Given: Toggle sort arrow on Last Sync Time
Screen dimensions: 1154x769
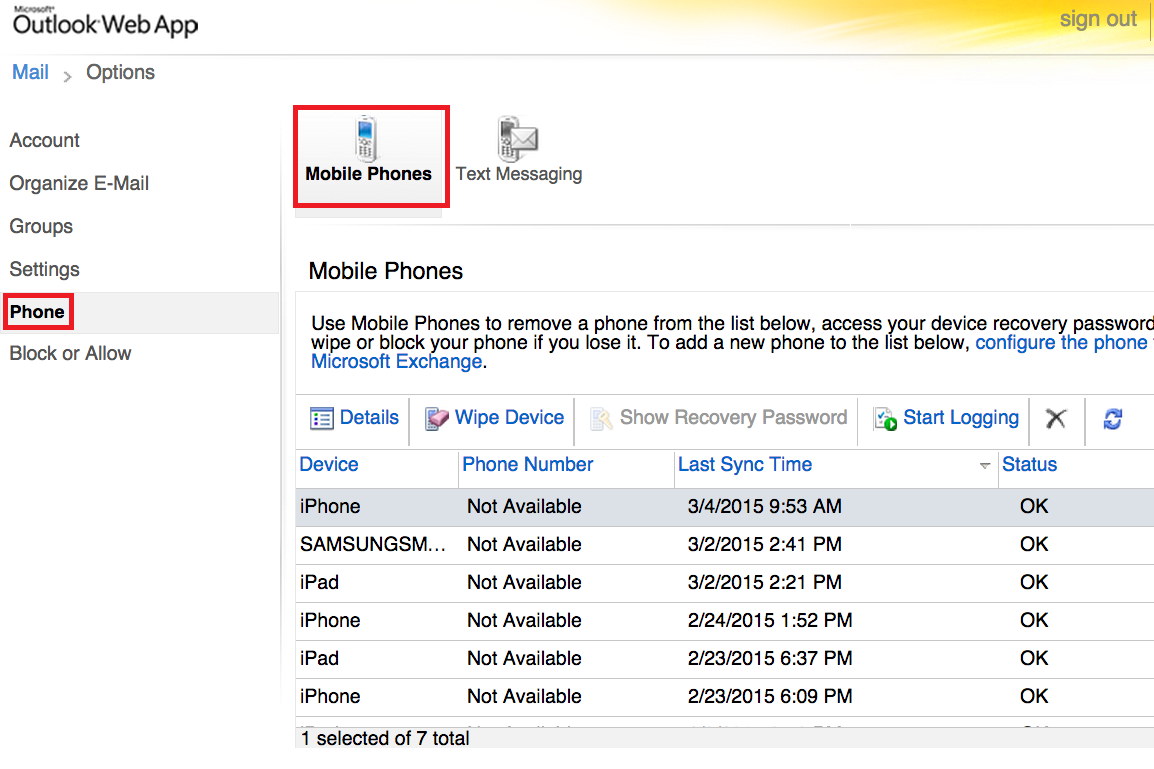Looking at the screenshot, I should click(985, 466).
